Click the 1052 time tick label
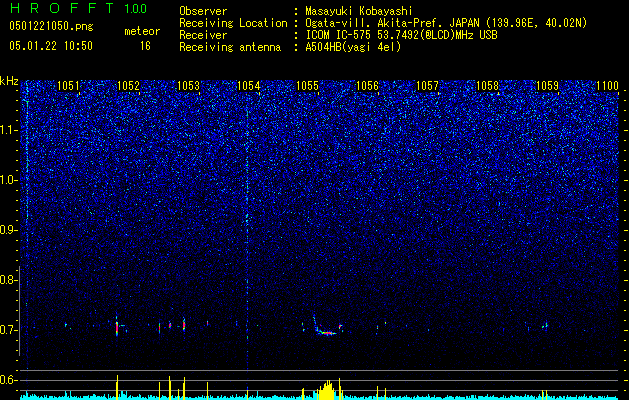Viewport: 629px width, 400px height. [128, 86]
